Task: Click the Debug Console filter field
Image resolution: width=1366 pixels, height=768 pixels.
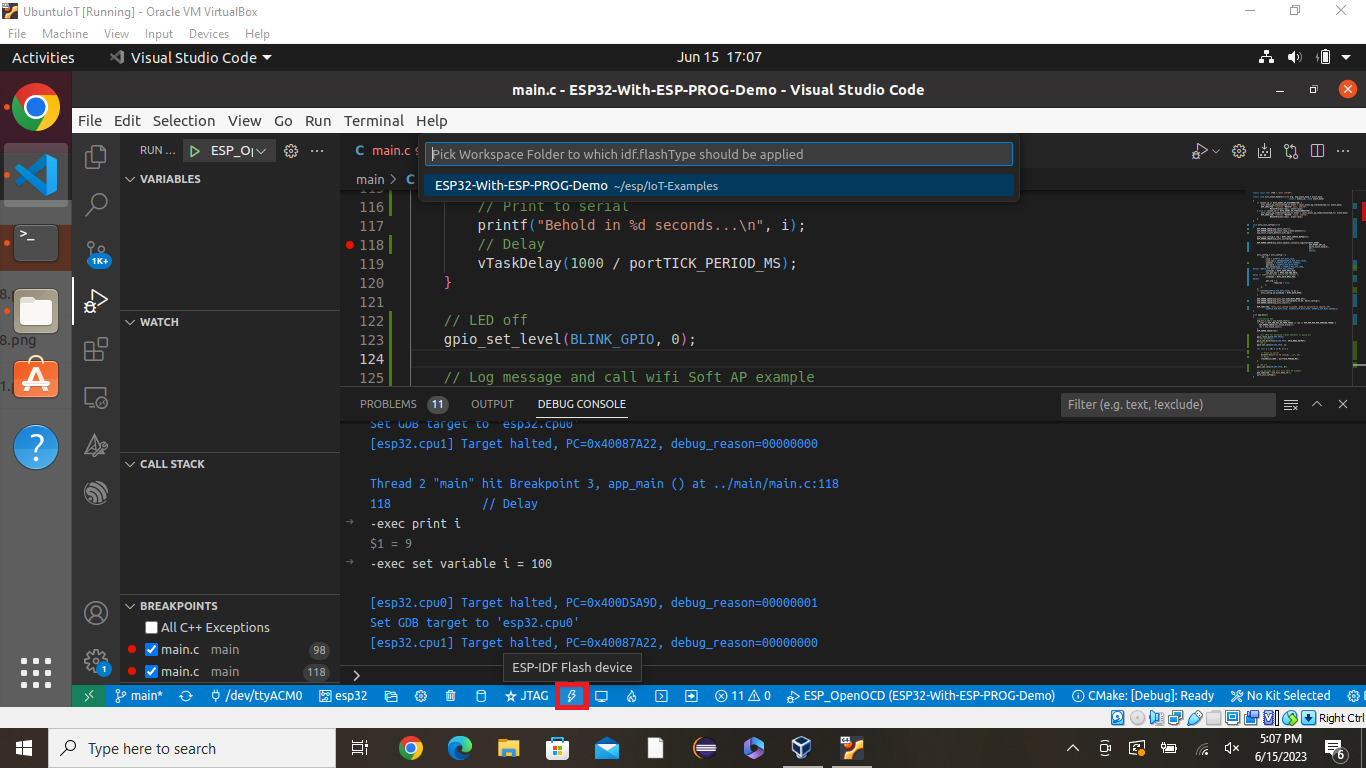Action: [x=1168, y=404]
